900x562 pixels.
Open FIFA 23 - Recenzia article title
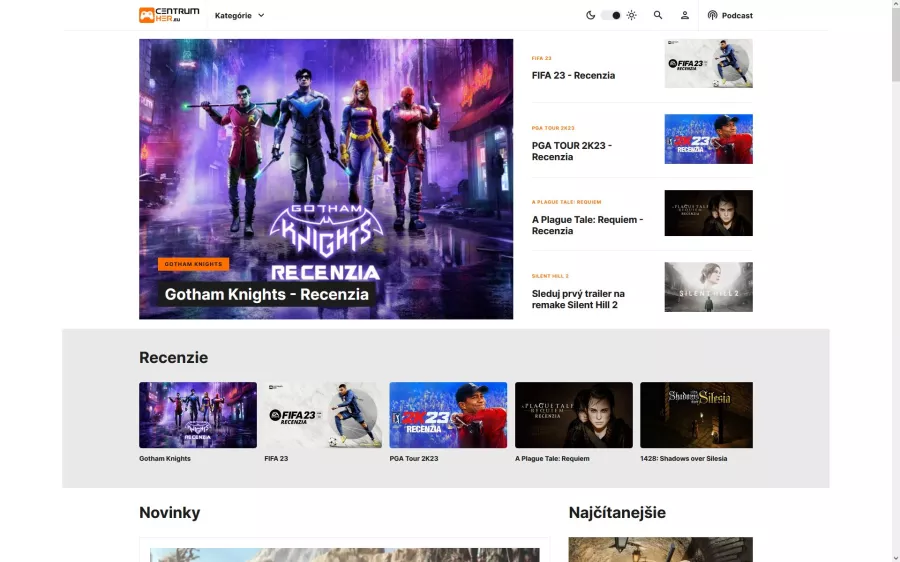coord(573,75)
